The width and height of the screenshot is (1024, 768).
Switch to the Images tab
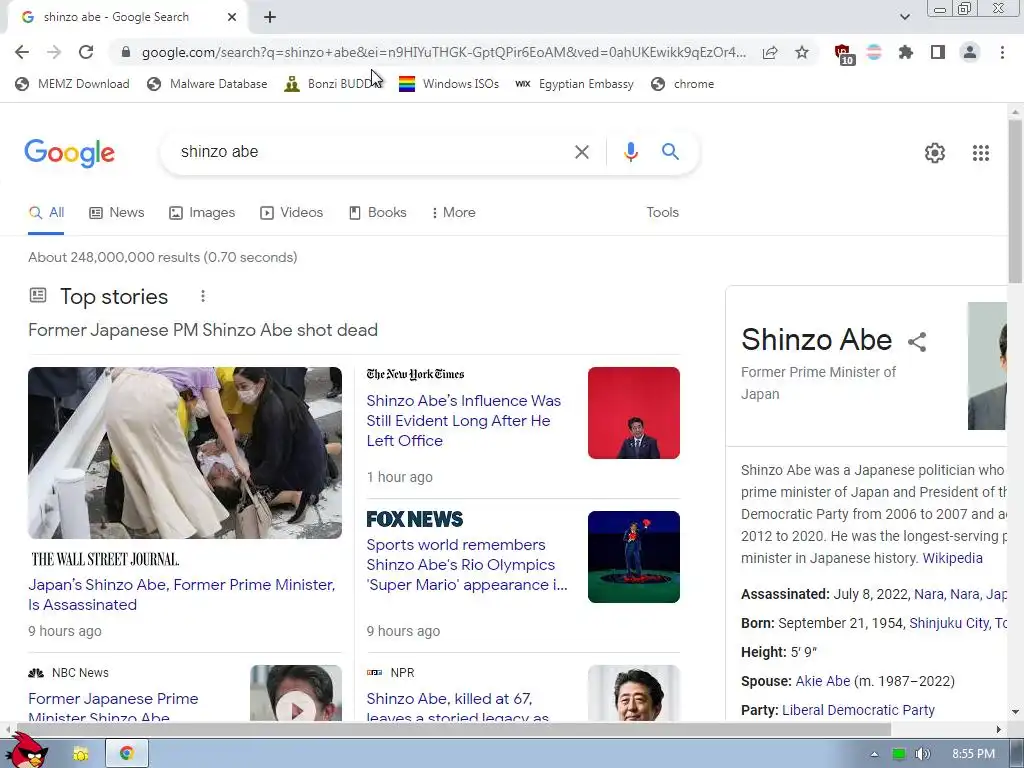pos(202,212)
